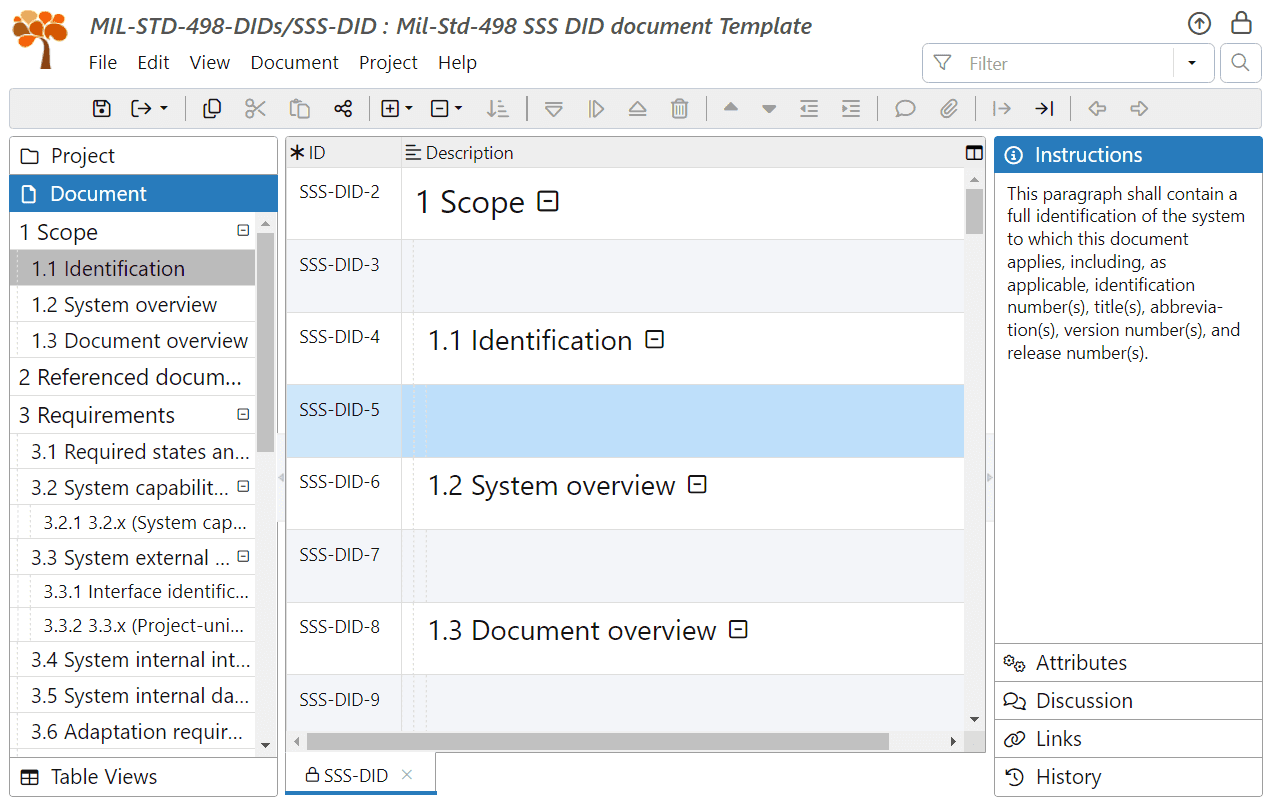Image resolution: width=1272 pixels, height=800 pixels.
Task: Click the link/share nodes icon
Action: click(x=343, y=109)
